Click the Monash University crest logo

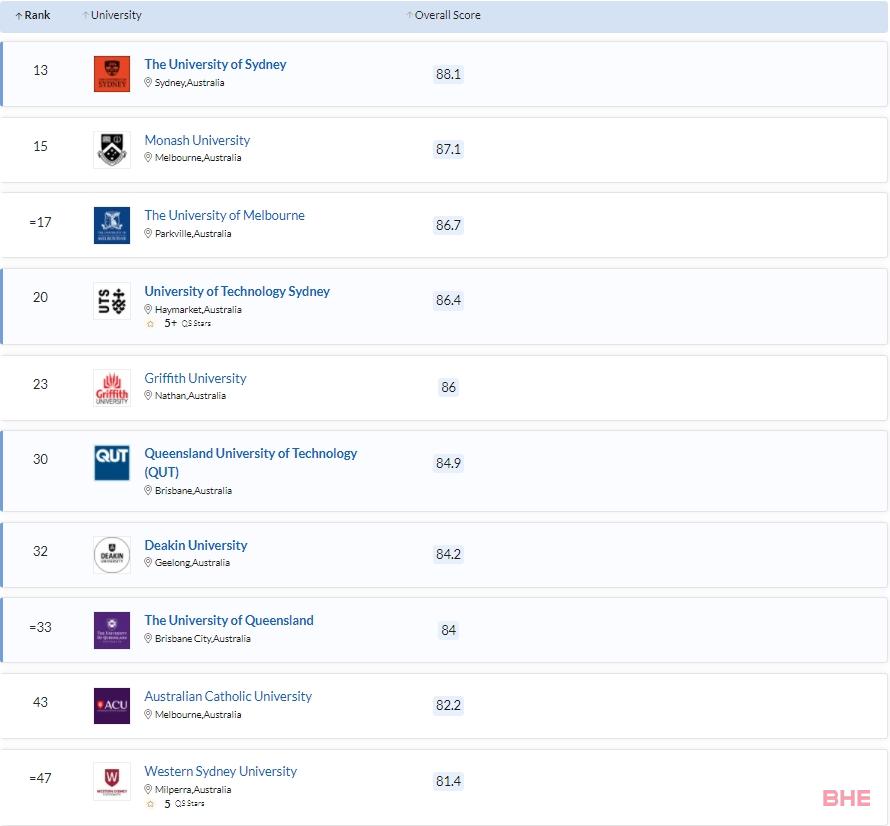pyautogui.click(x=112, y=150)
